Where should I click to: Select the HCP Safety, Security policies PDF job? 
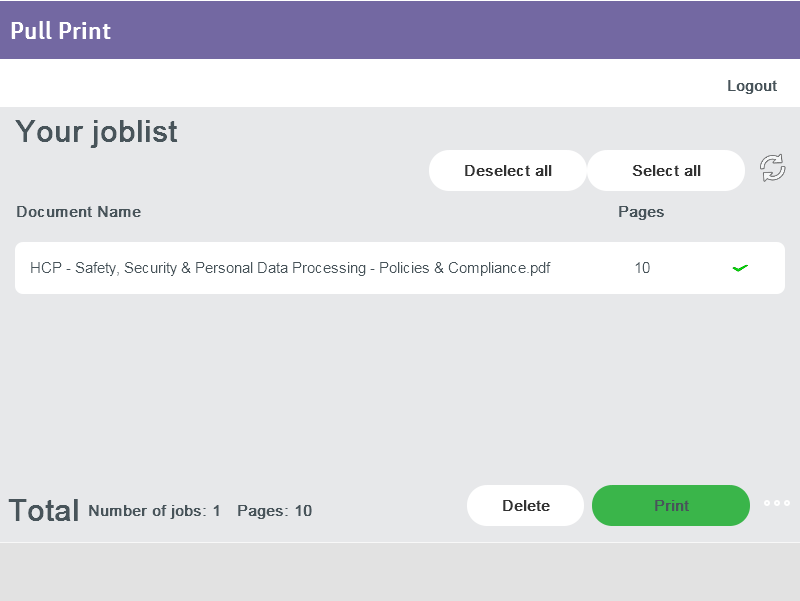[290, 268]
